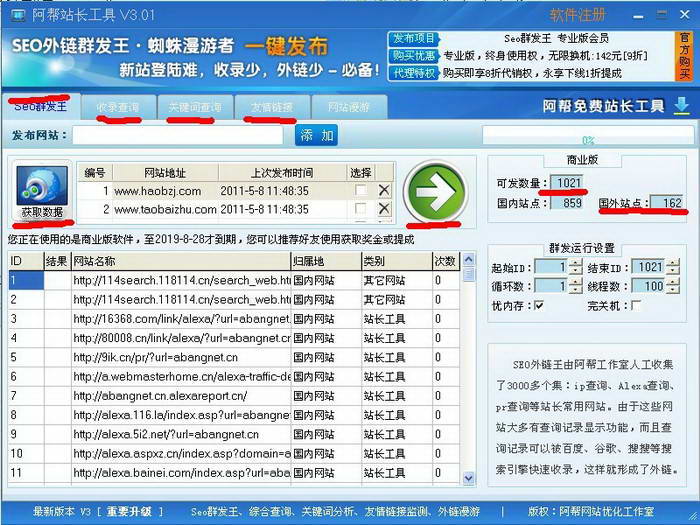The height and width of the screenshot is (525, 700).
Task: Start publishing with the green arrow button
Action: [x=436, y=192]
